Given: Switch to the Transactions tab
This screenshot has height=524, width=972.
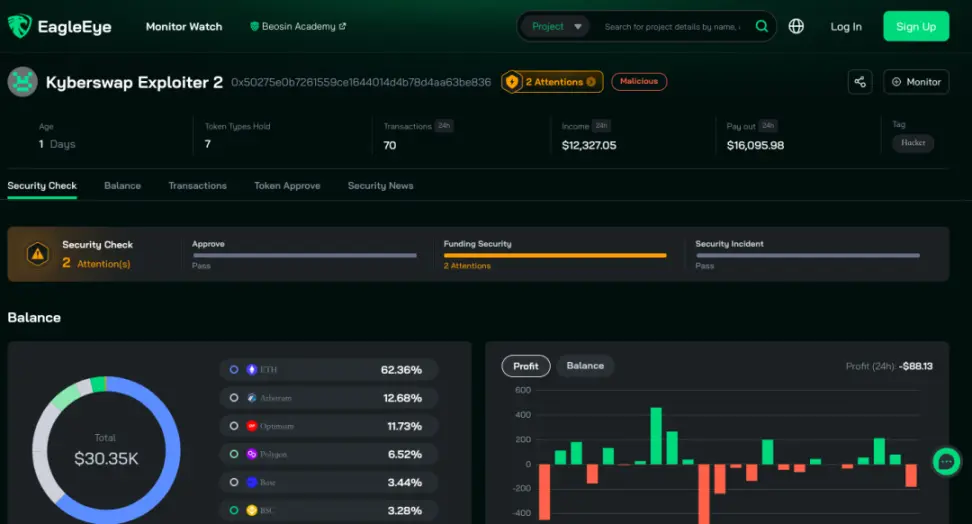Looking at the screenshot, I should 197,185.
